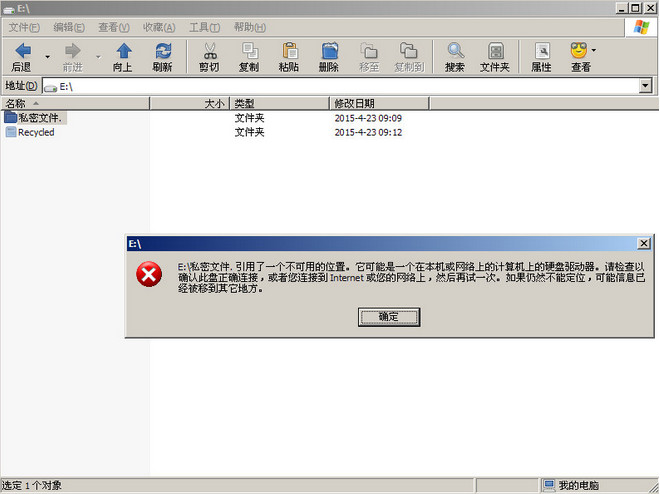Click date 2015-4-23 09:09 cell
Screen dimensions: 660x494
[368, 118]
